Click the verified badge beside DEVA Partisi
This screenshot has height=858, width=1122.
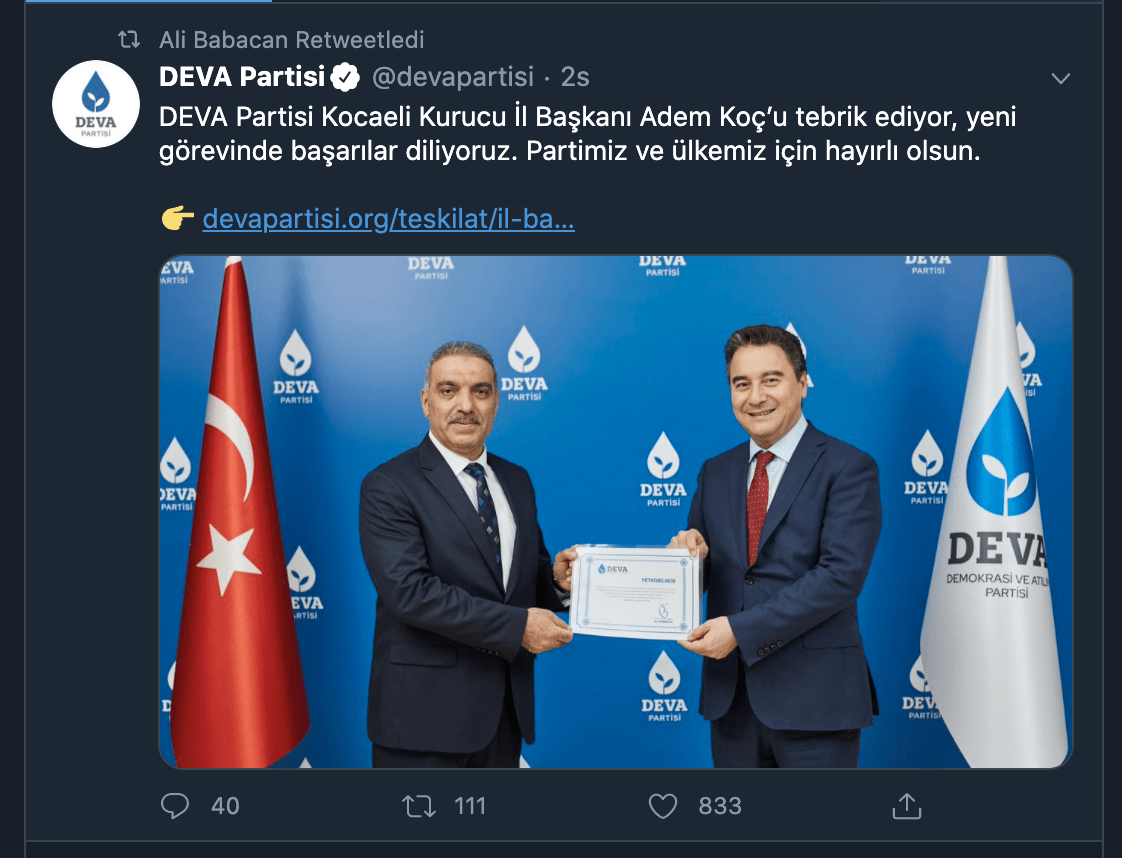[345, 77]
